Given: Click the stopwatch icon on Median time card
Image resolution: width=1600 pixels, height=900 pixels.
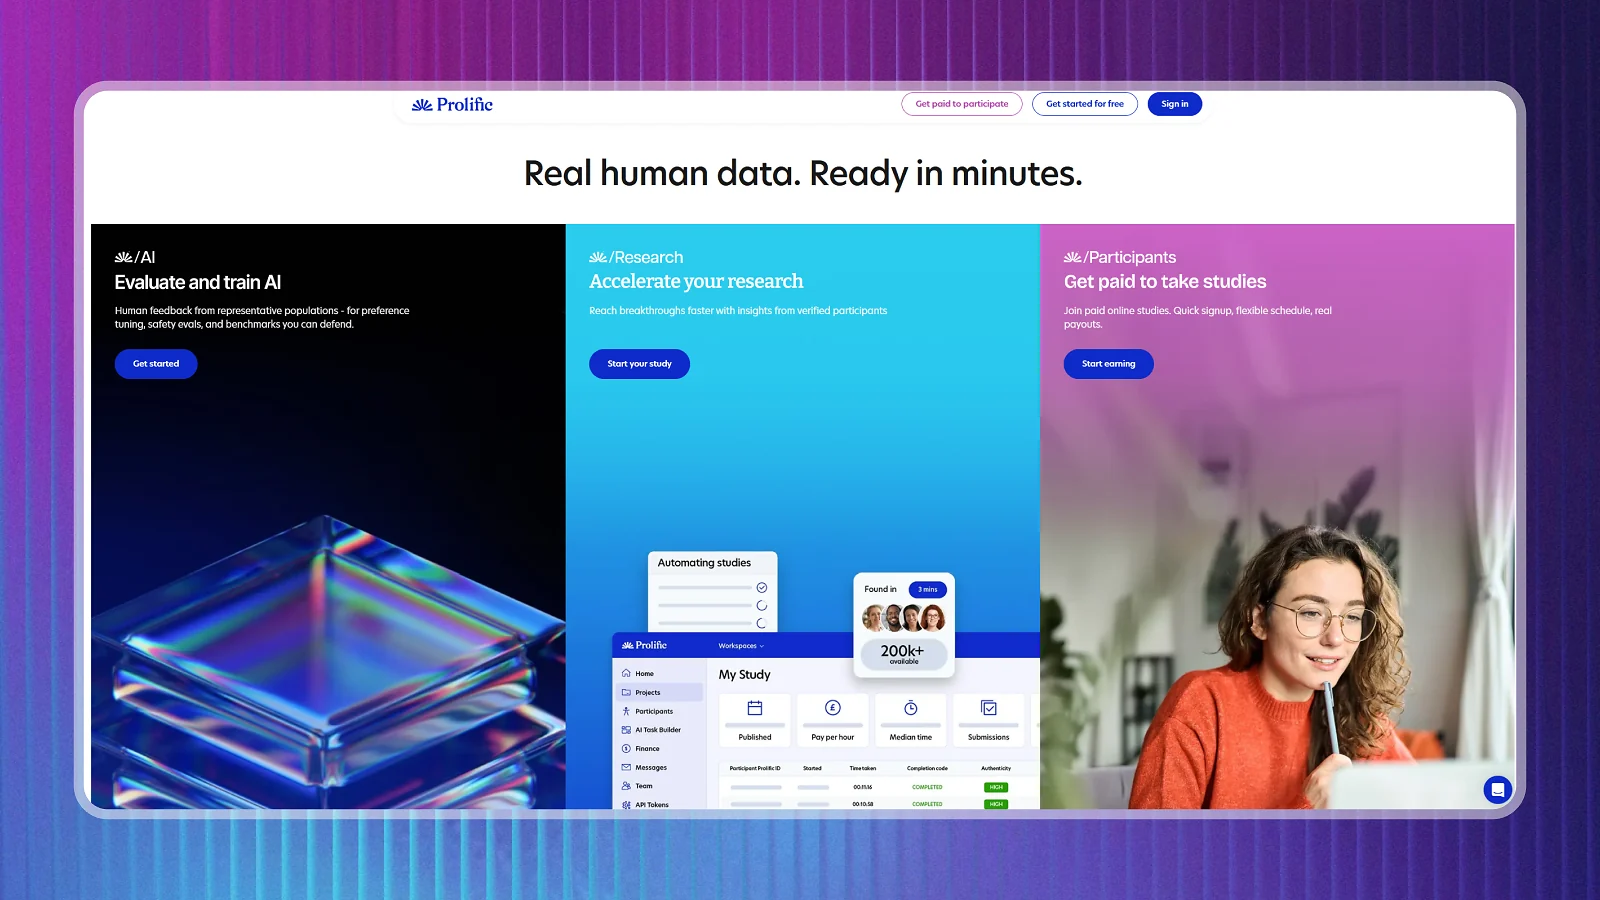Looking at the screenshot, I should (911, 708).
